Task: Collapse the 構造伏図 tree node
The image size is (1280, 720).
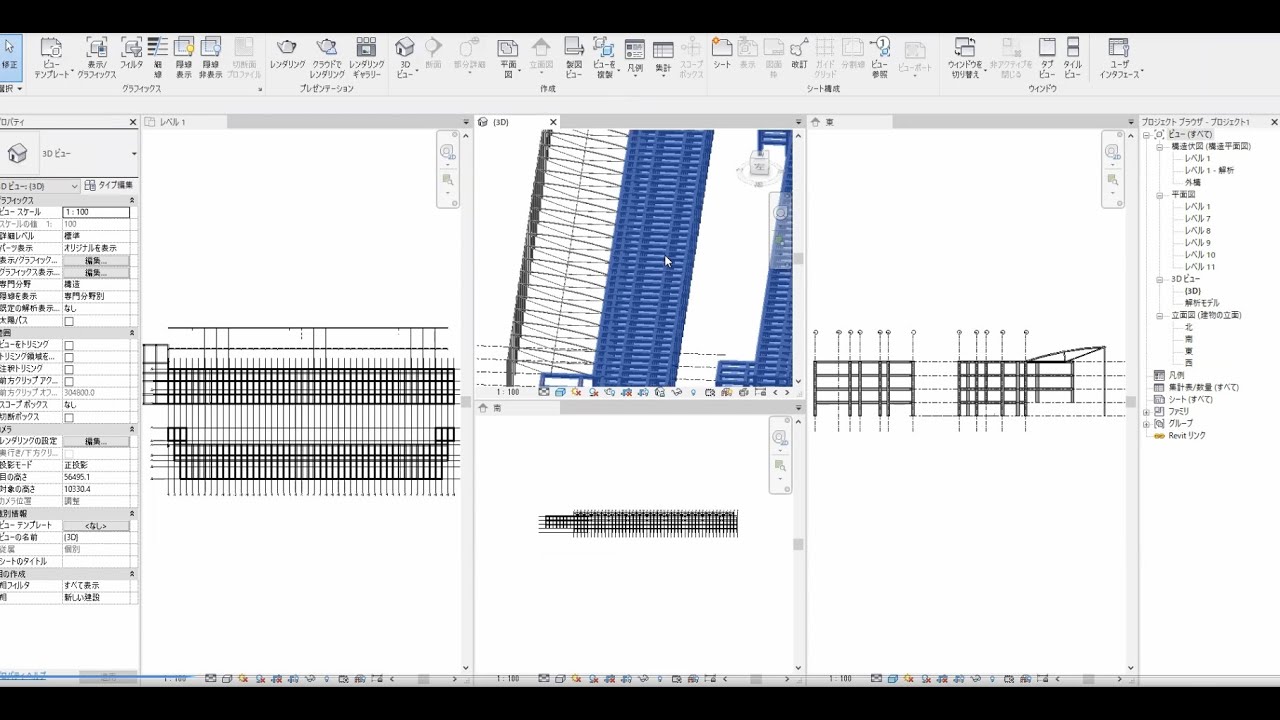Action: [x=1160, y=146]
